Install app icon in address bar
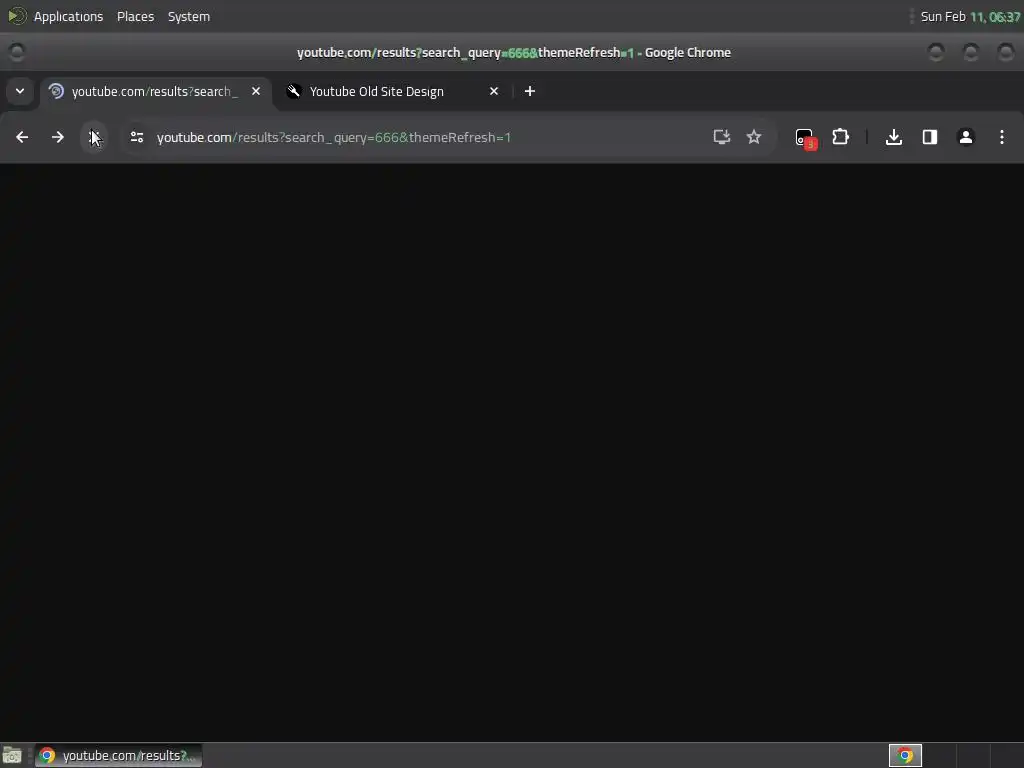 pos(721,137)
